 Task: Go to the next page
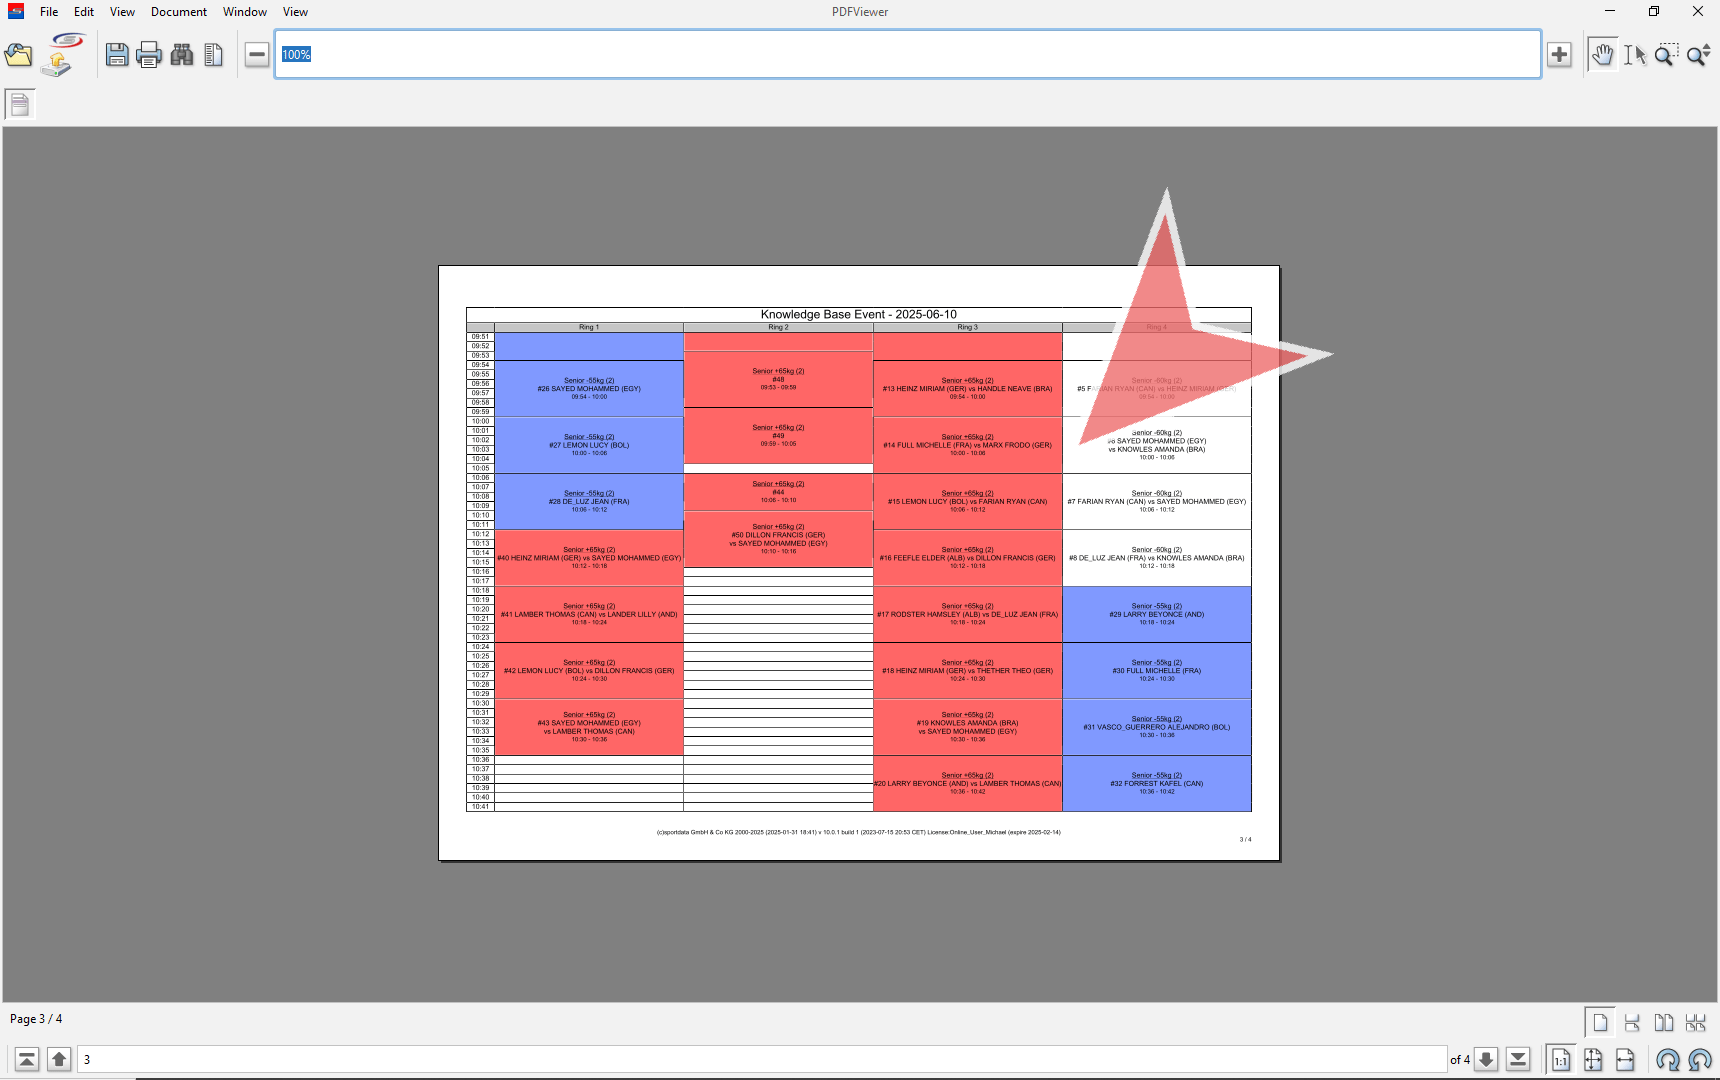point(1487,1060)
